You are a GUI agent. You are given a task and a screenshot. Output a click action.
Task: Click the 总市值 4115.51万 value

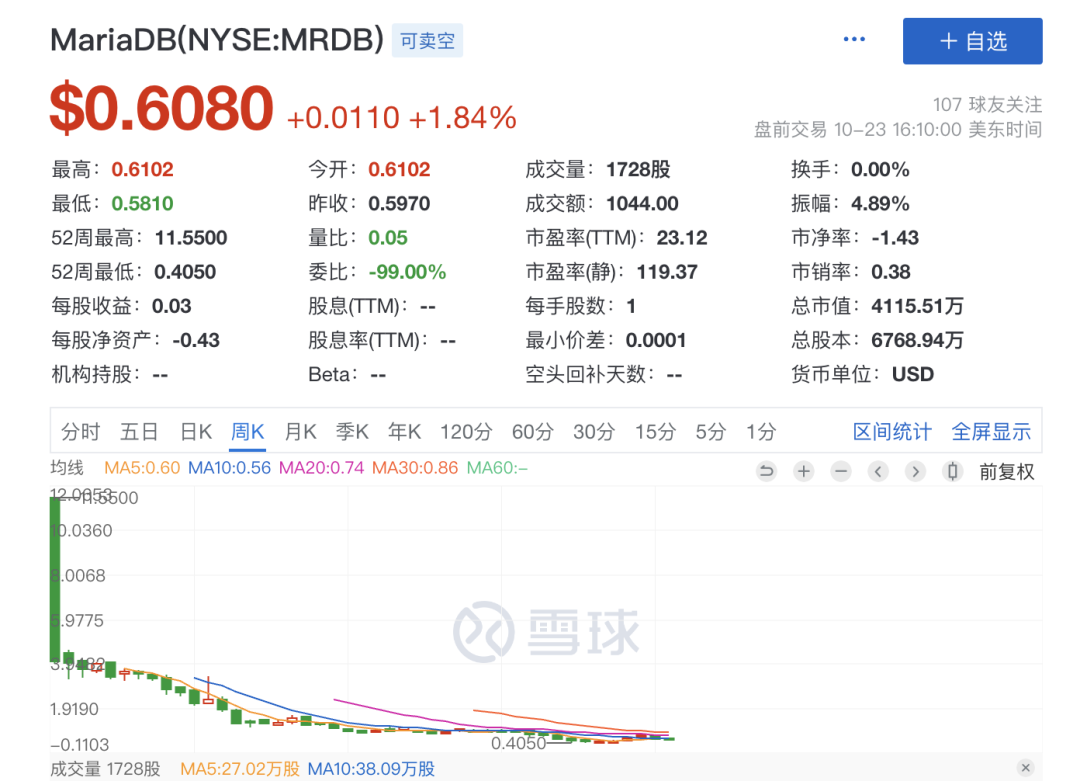point(917,306)
